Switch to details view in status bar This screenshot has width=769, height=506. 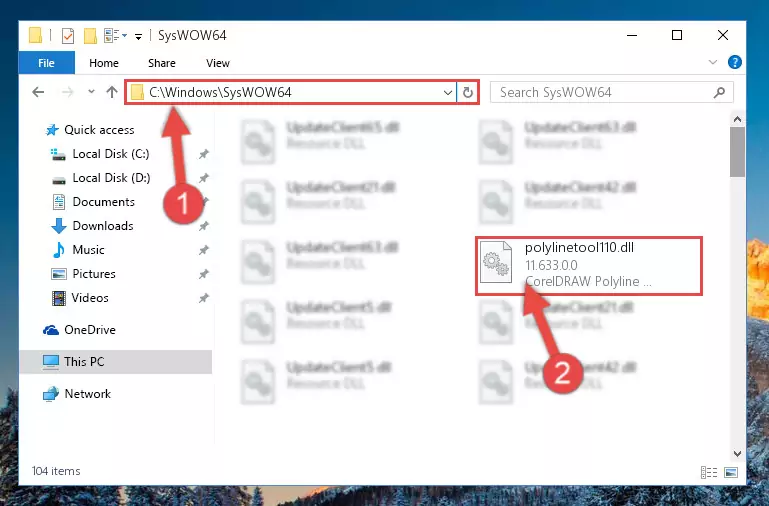pos(709,472)
